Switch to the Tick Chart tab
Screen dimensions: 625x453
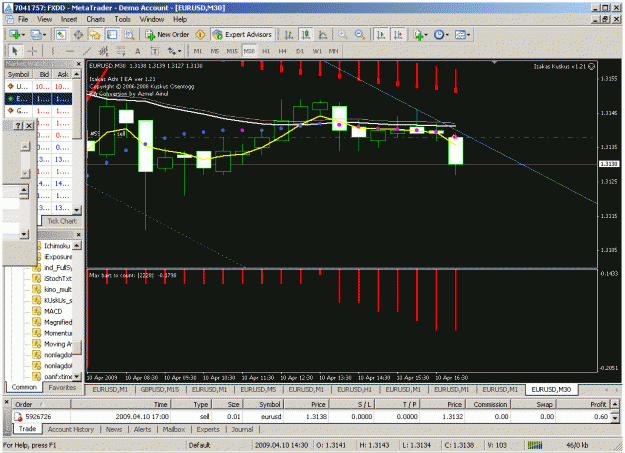click(x=62, y=221)
